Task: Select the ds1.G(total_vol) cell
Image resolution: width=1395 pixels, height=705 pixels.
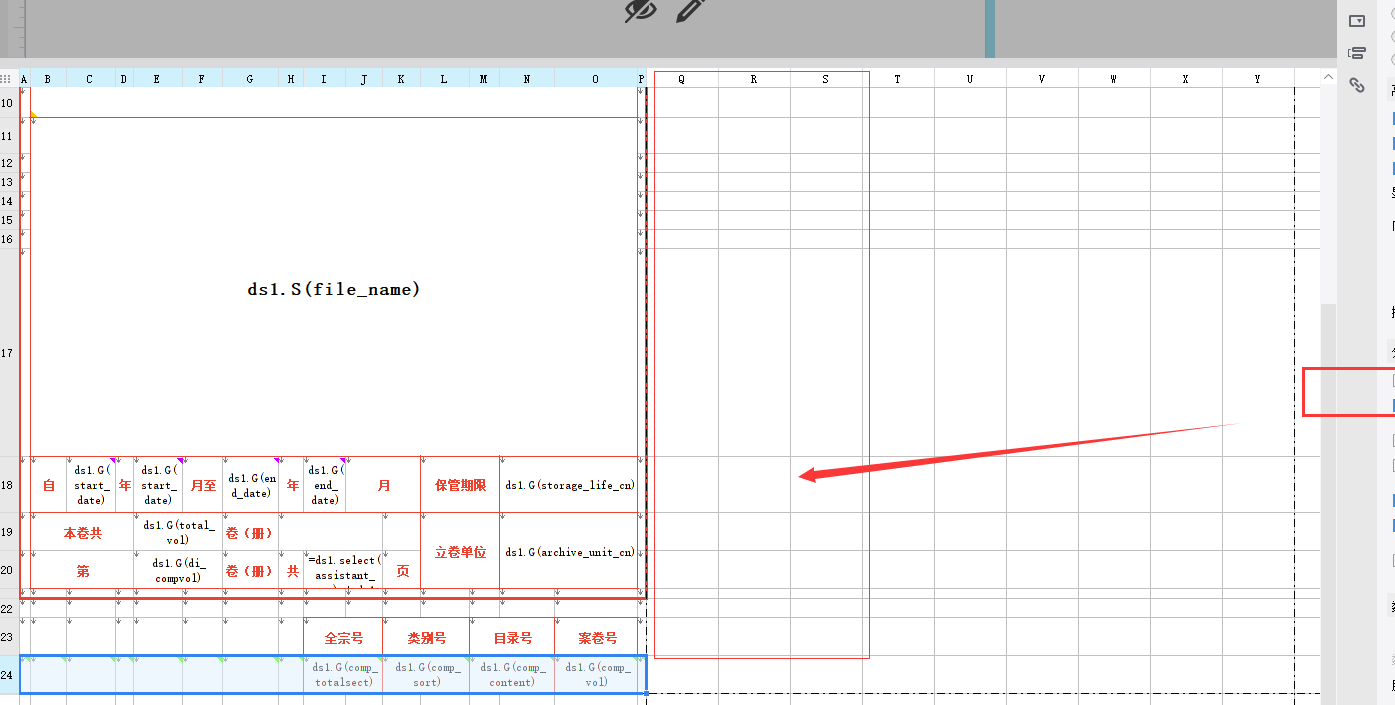Action: [x=178, y=532]
